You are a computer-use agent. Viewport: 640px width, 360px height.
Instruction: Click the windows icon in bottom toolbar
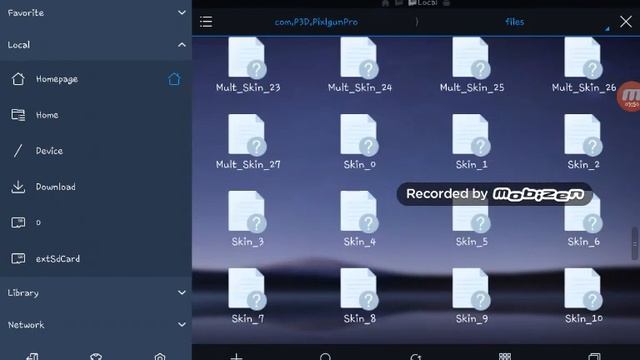click(x=594, y=356)
